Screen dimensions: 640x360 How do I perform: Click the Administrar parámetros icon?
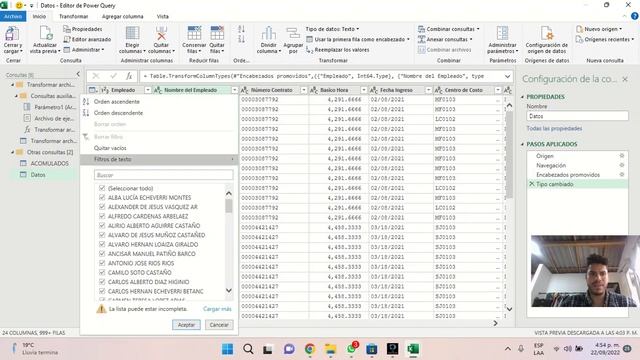pyautogui.click(x=502, y=33)
